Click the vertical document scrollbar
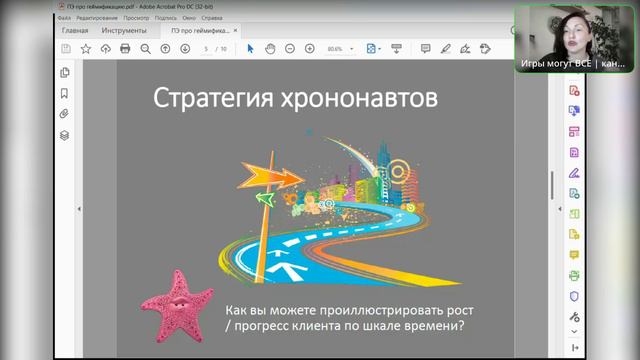This screenshot has width=640, height=360. 552,185
